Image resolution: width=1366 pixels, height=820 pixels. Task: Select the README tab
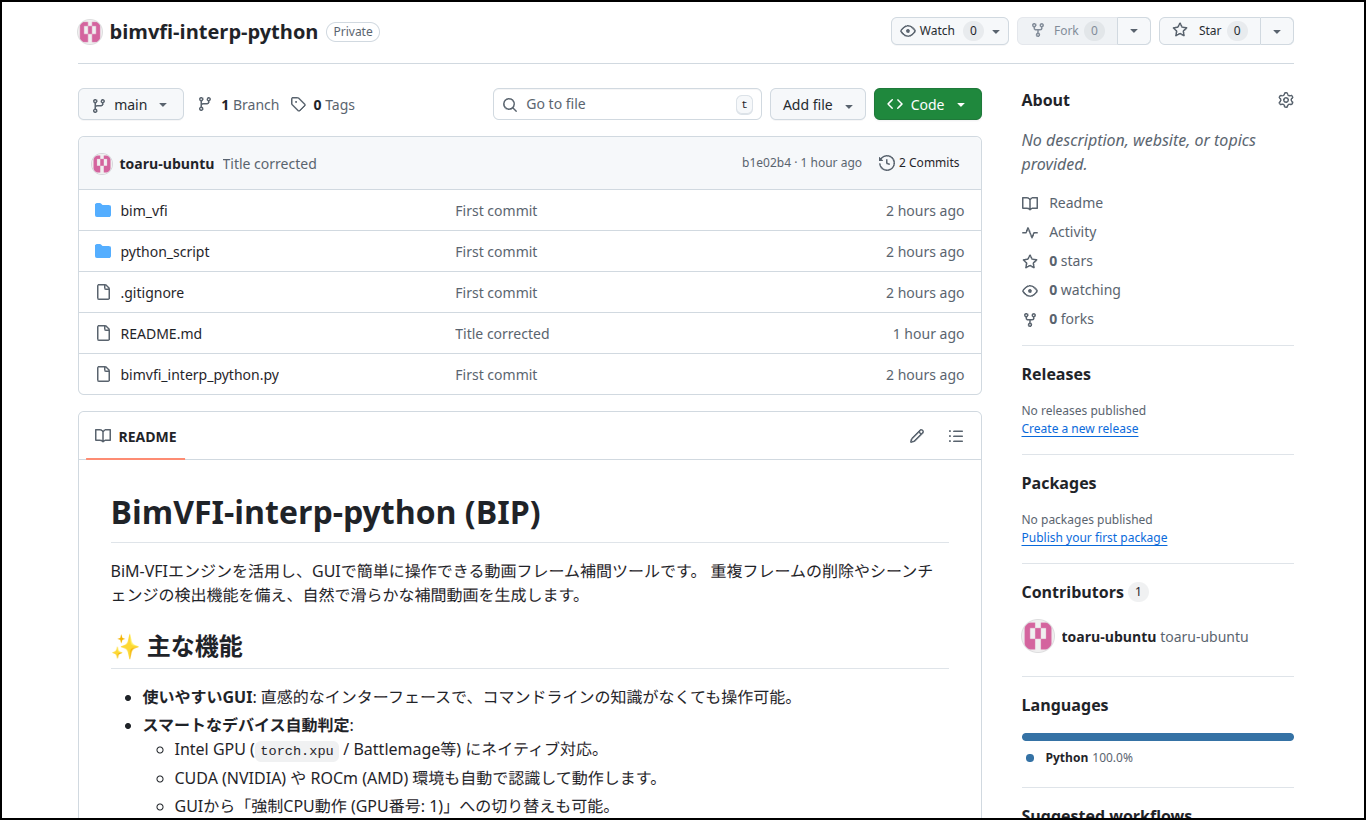pos(136,437)
